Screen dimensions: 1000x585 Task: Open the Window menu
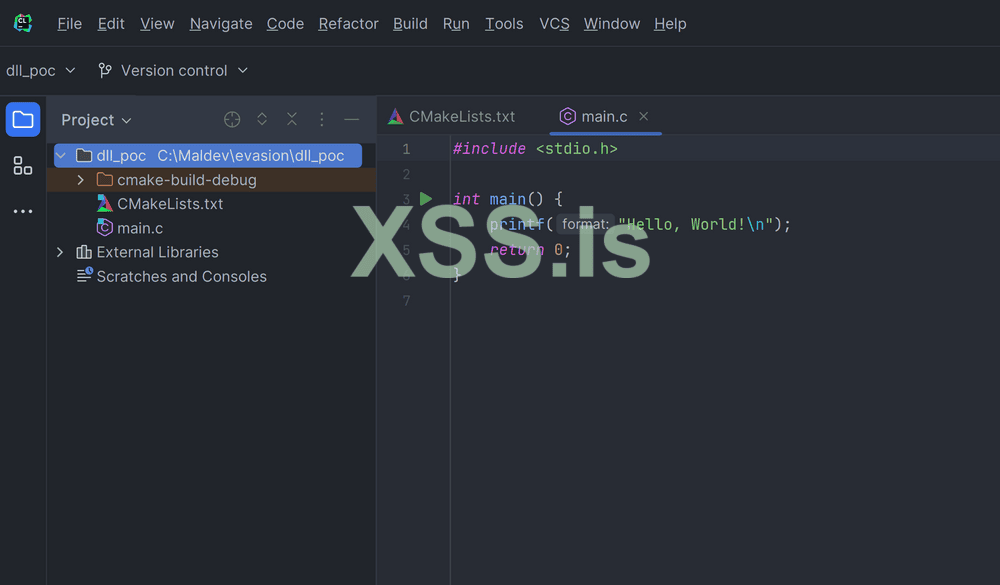[x=612, y=24]
